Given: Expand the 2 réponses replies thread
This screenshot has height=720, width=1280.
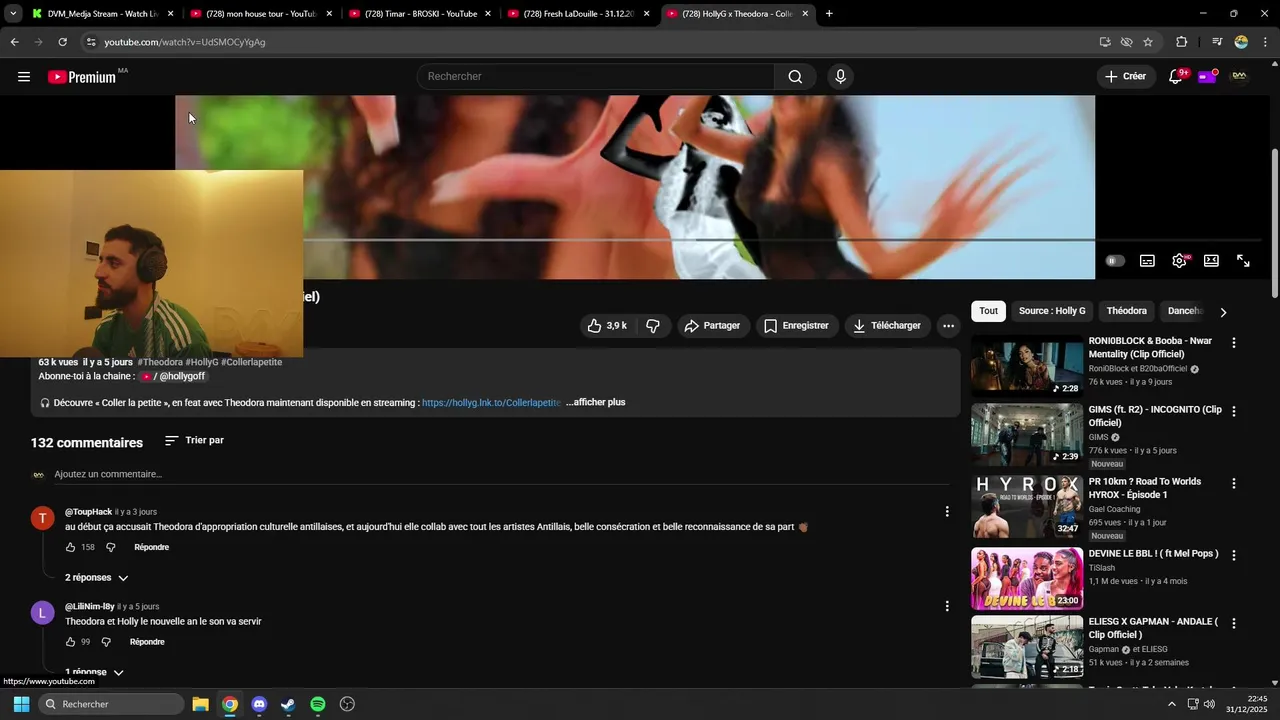Looking at the screenshot, I should pyautogui.click(x=97, y=578).
